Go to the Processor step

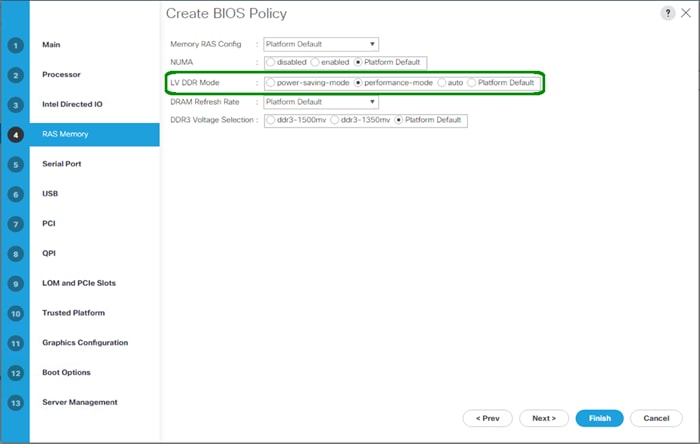[x=61, y=75]
